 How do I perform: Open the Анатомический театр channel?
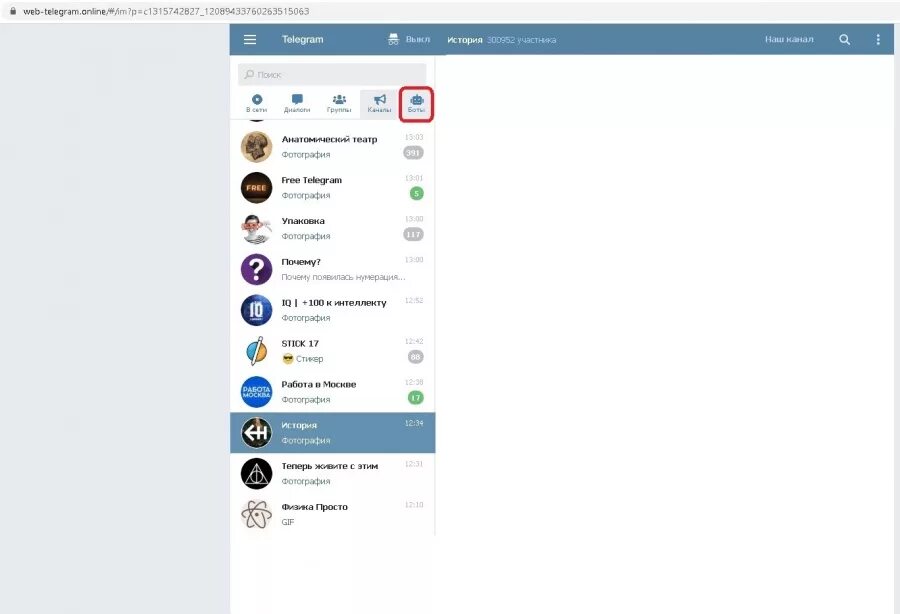[332, 146]
